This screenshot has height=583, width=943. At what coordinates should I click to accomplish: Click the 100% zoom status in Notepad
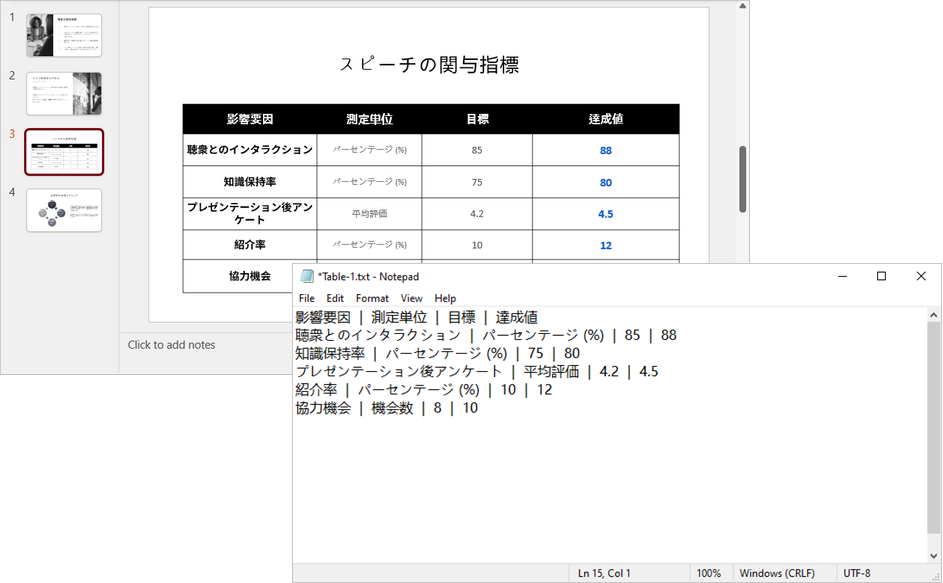(708, 573)
